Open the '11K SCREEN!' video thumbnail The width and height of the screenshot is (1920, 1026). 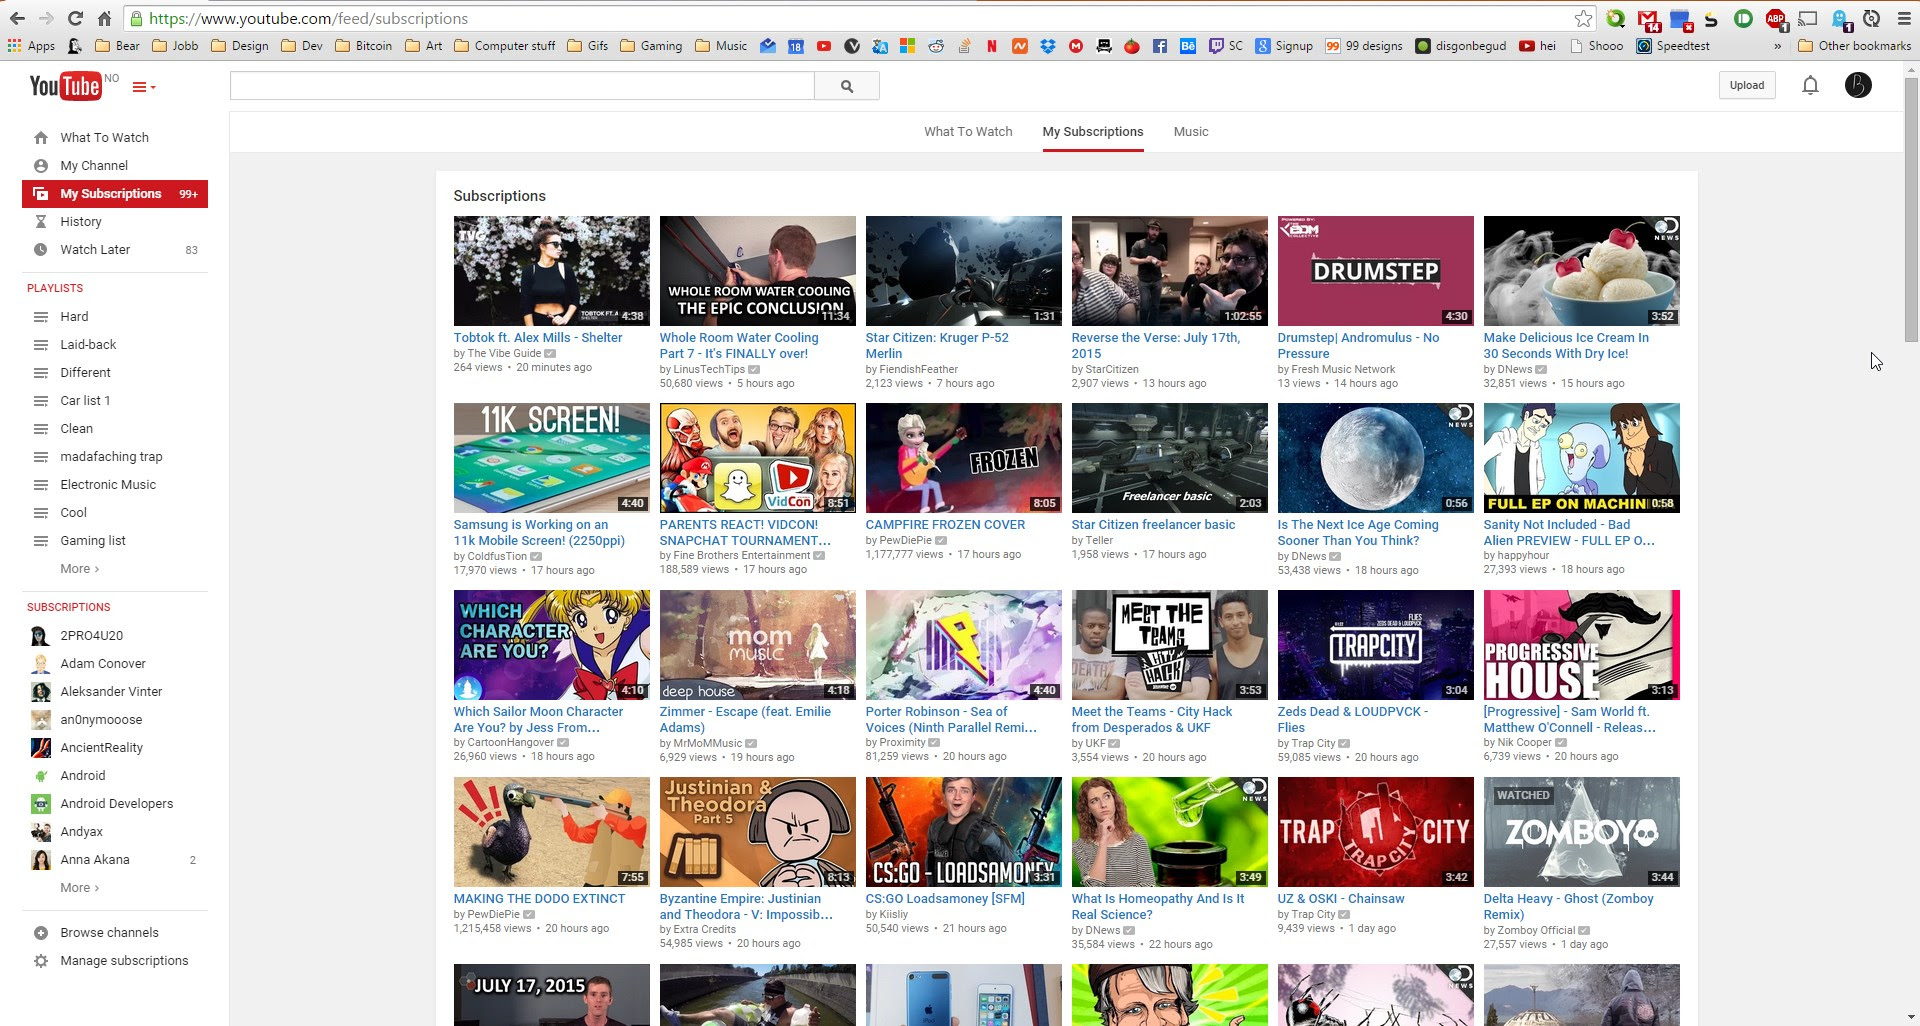pyautogui.click(x=551, y=458)
